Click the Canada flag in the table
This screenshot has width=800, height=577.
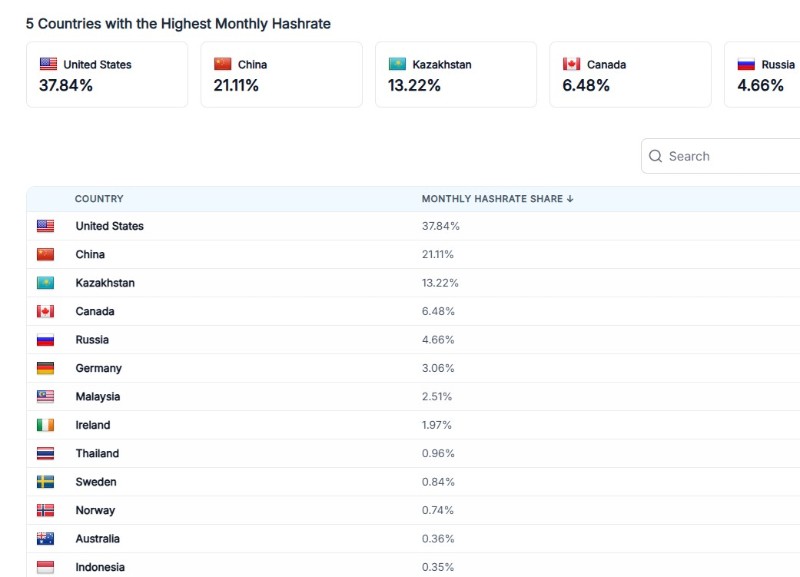(45, 311)
